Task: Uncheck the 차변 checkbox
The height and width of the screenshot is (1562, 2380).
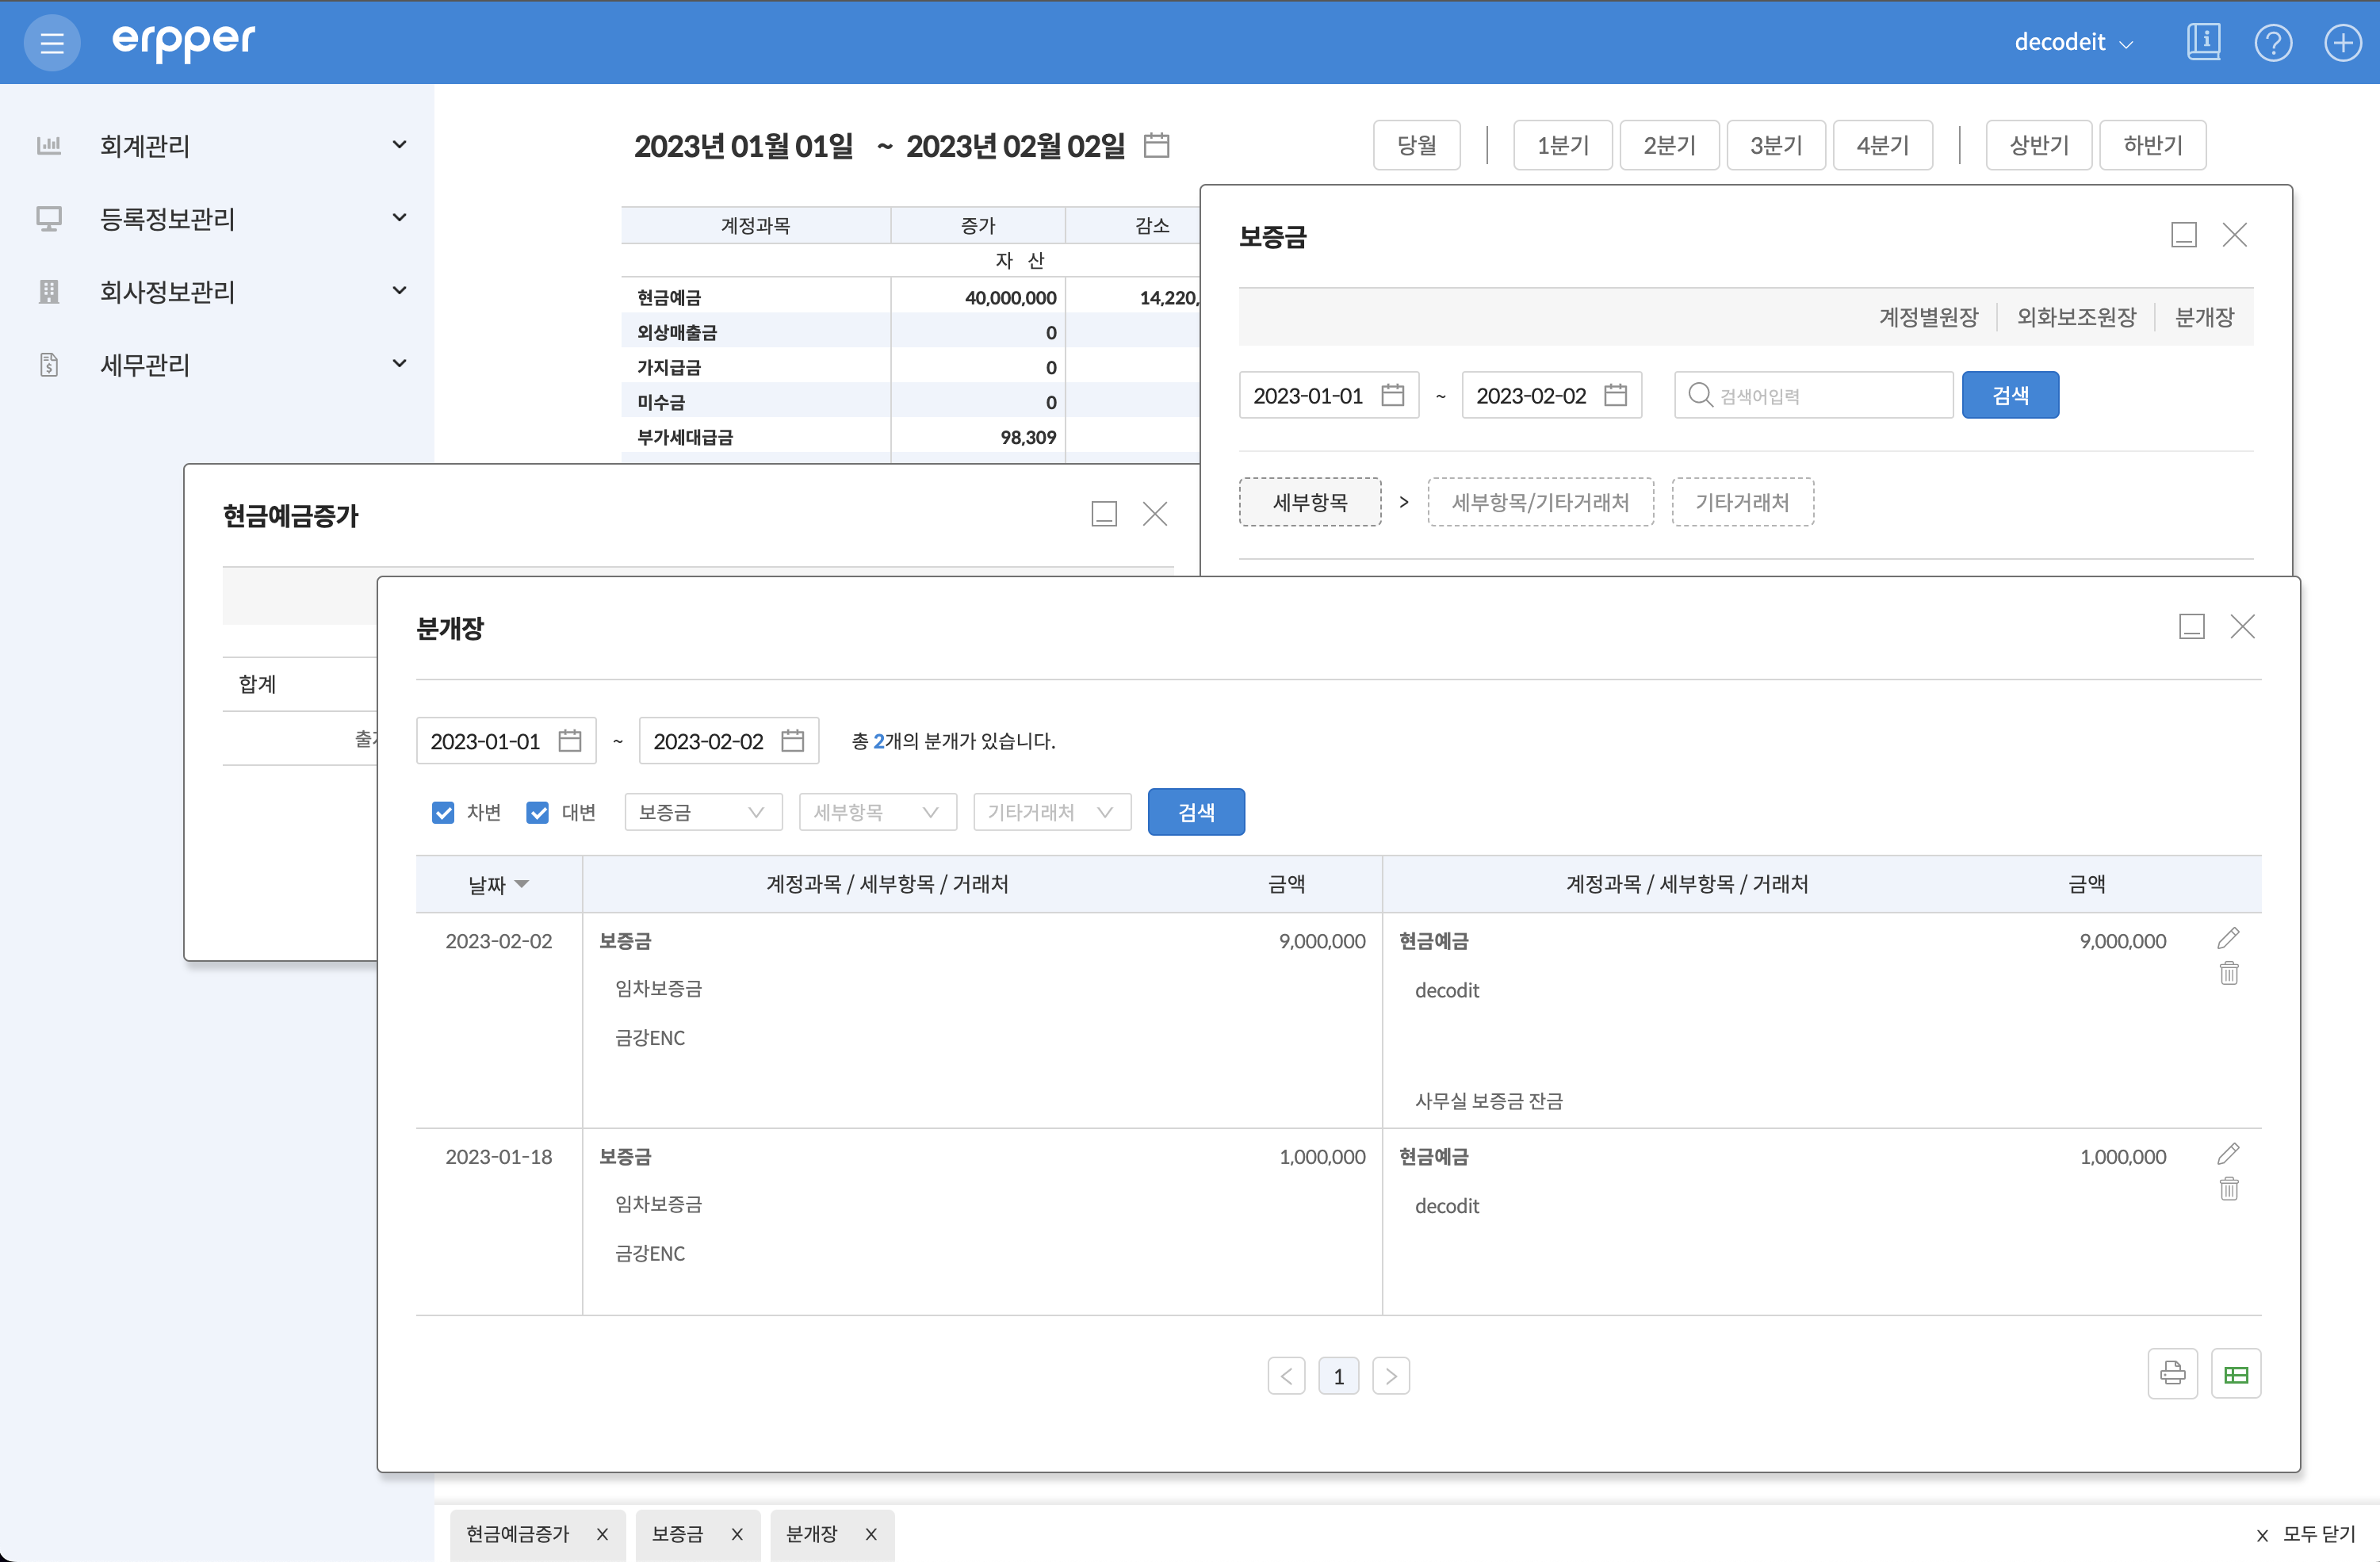Action: [443, 812]
